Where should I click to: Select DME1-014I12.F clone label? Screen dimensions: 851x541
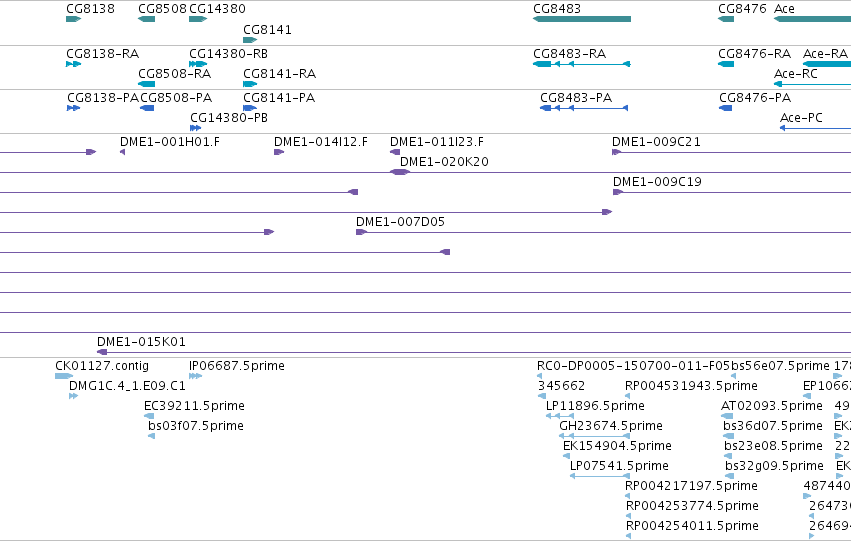pyautogui.click(x=321, y=142)
